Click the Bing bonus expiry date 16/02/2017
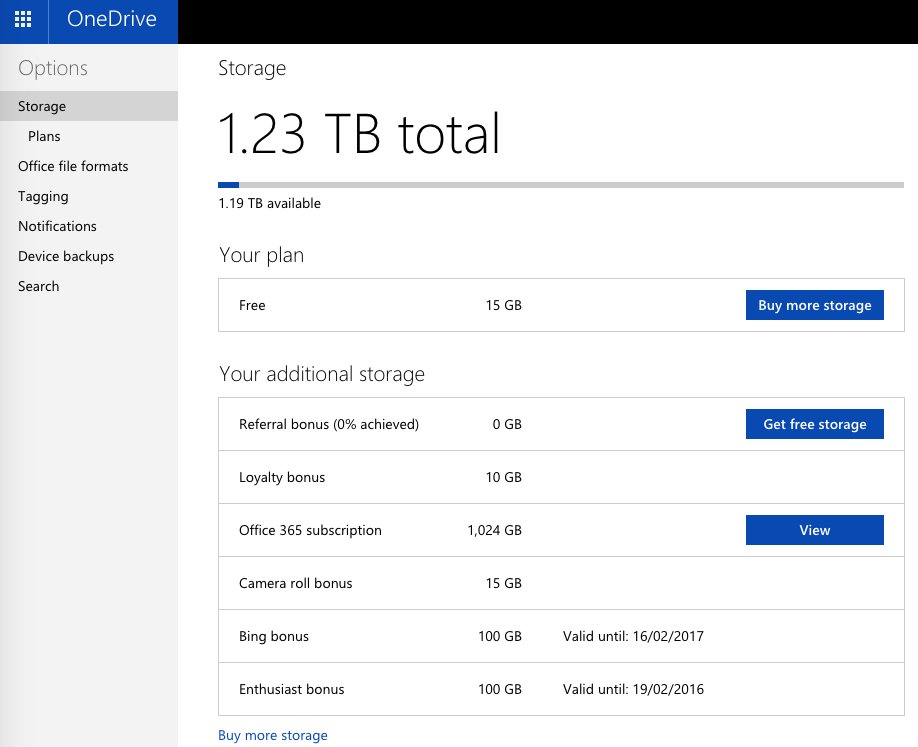Viewport: 918px width, 747px height. [x=668, y=636]
